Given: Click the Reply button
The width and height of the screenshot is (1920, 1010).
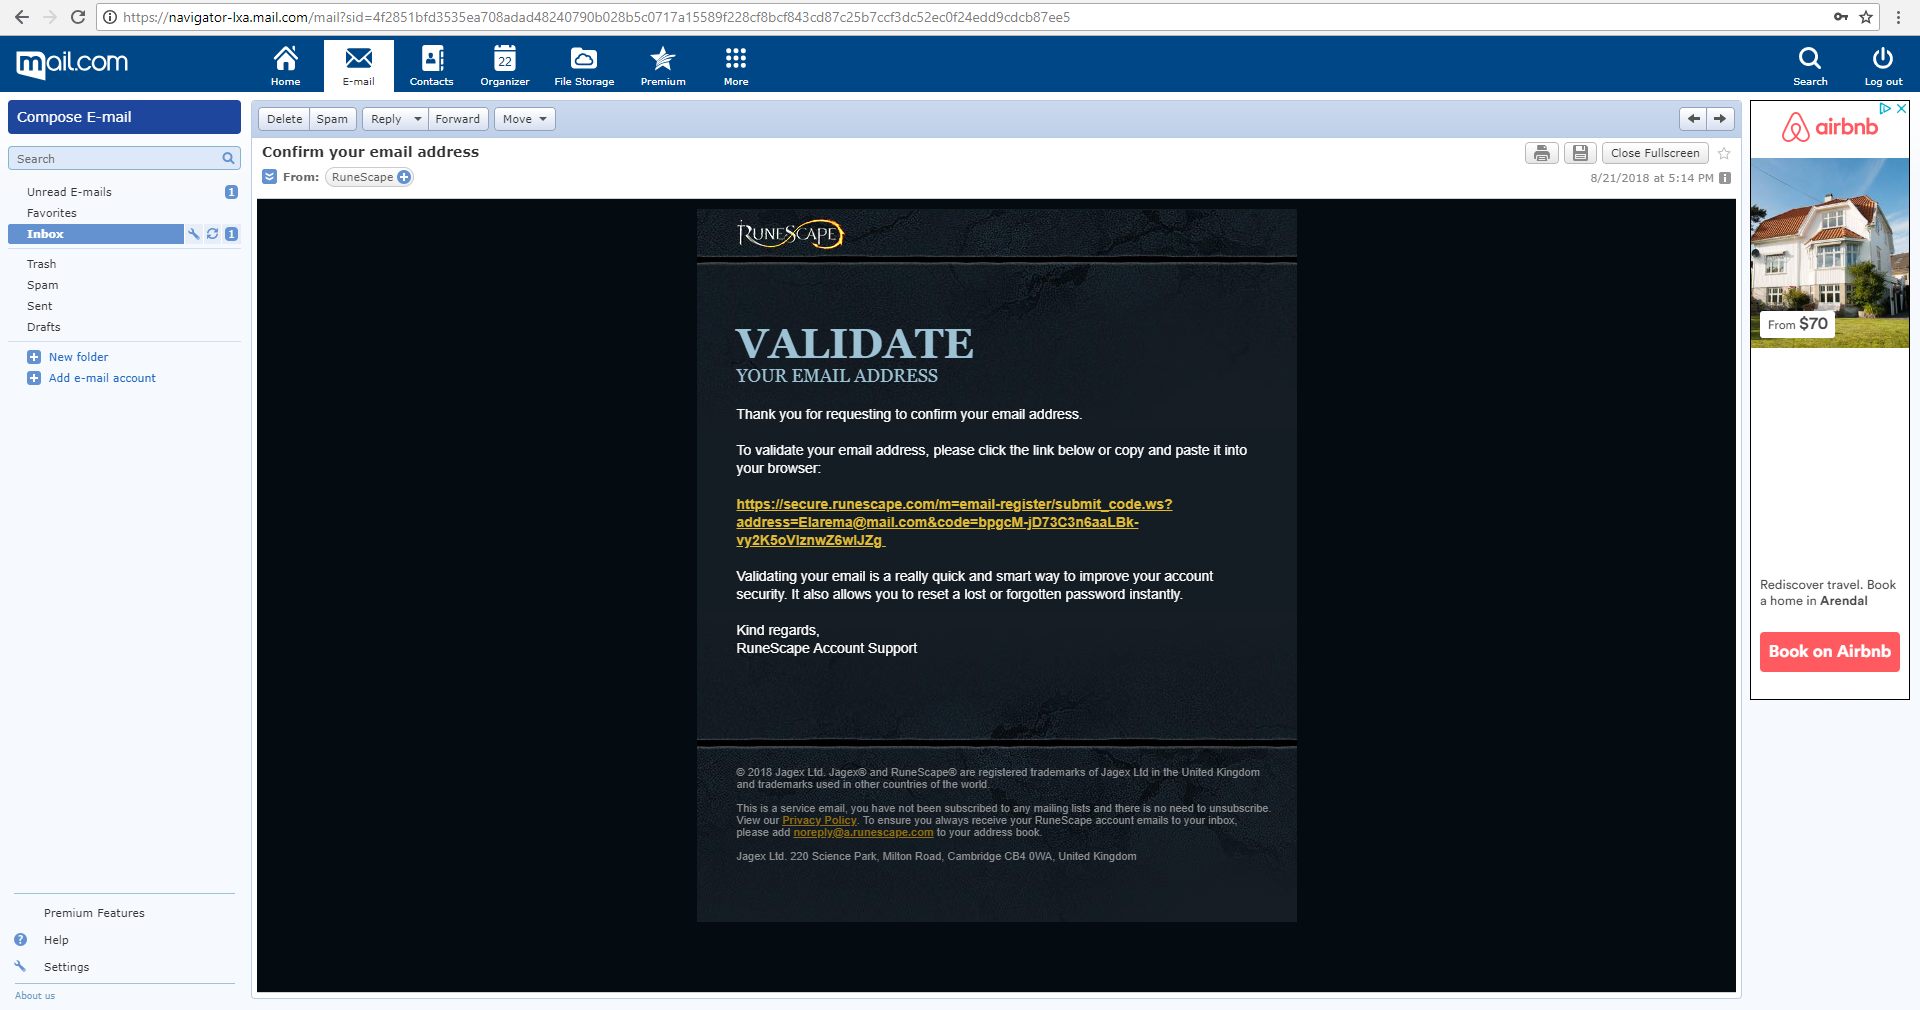Looking at the screenshot, I should point(386,119).
